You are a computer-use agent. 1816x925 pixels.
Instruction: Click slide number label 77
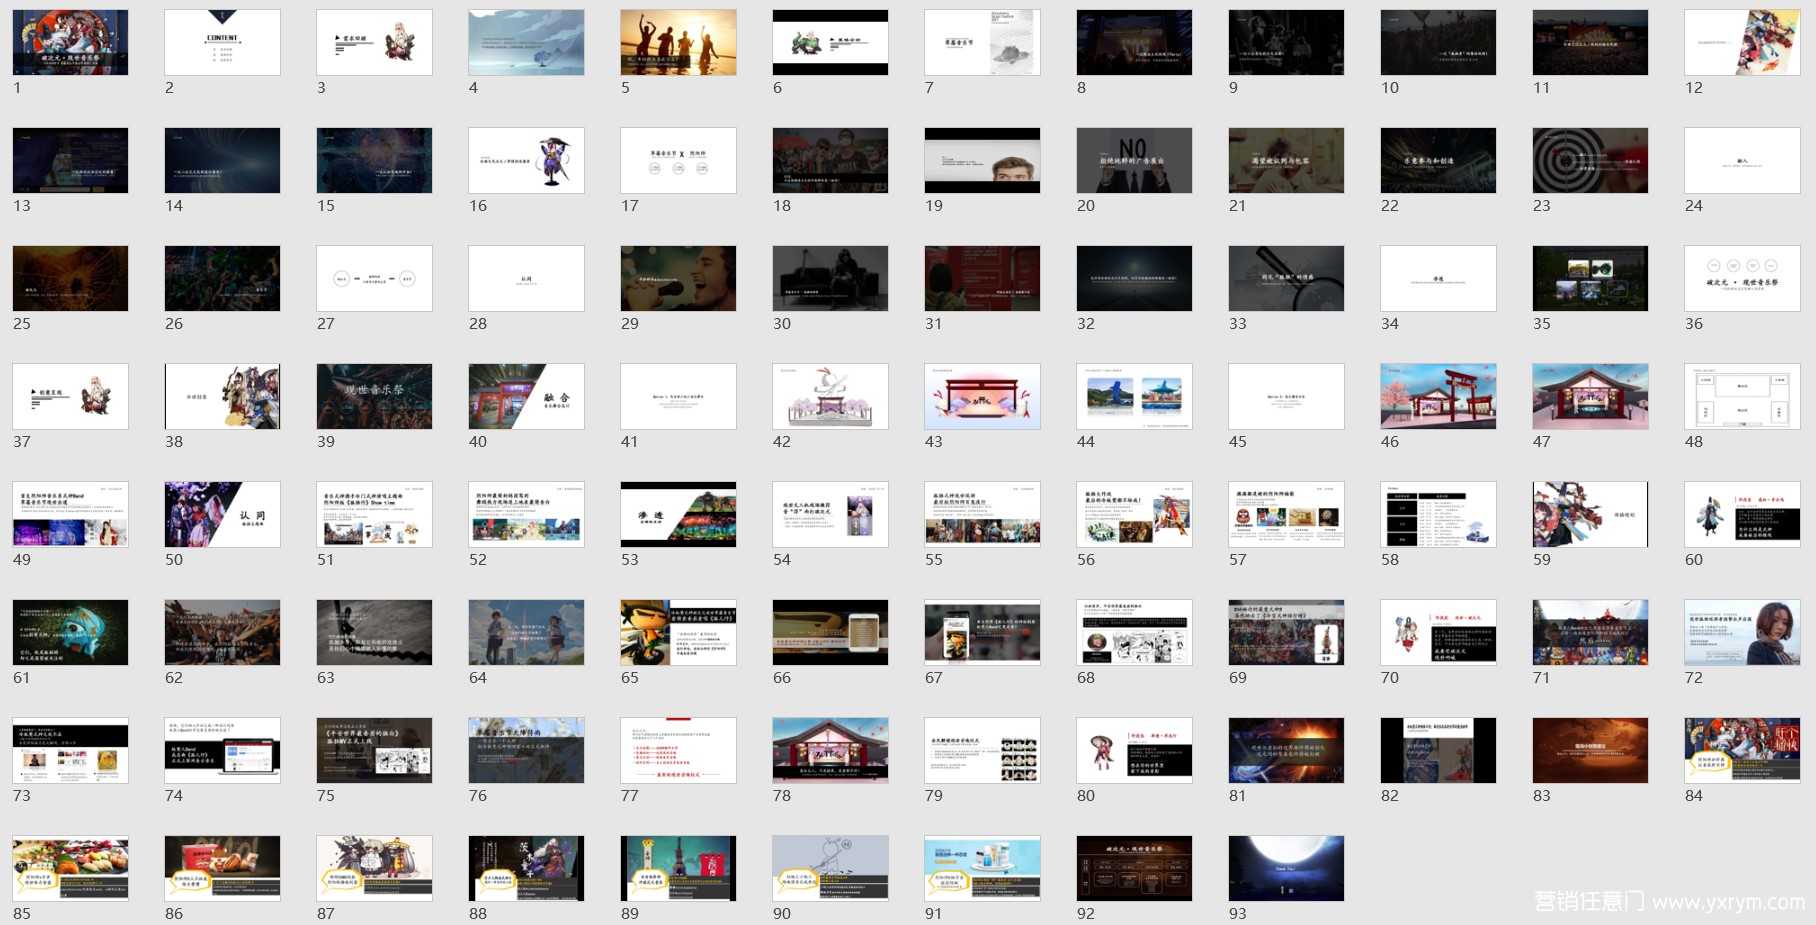pos(630,796)
